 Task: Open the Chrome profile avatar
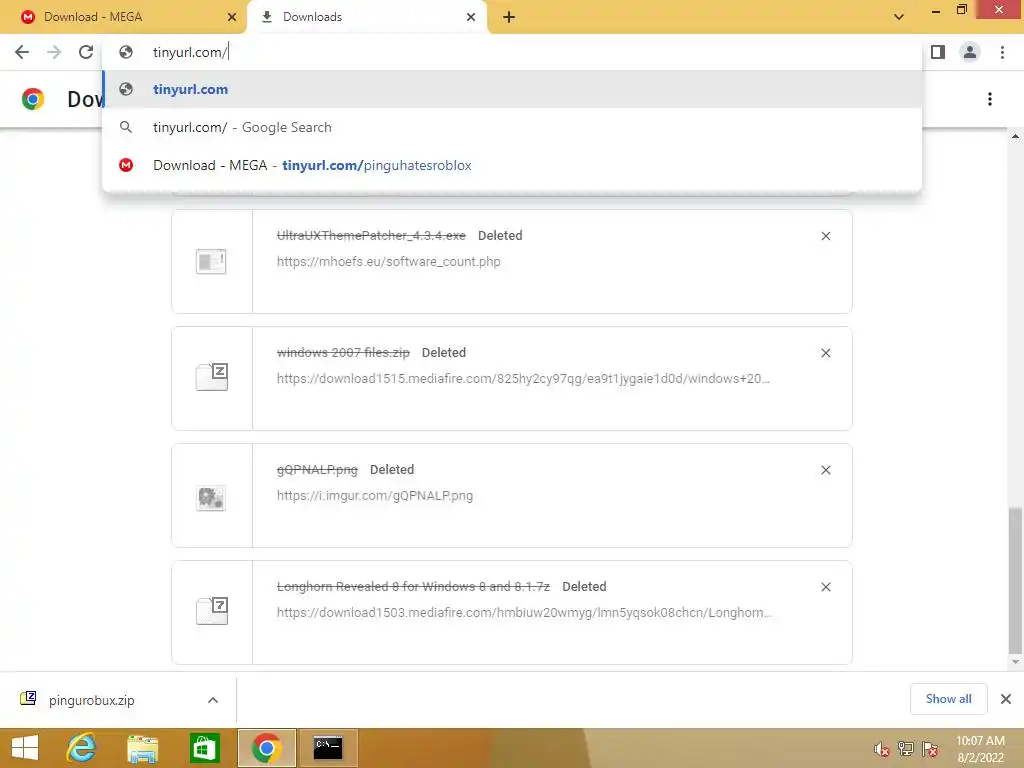(970, 52)
